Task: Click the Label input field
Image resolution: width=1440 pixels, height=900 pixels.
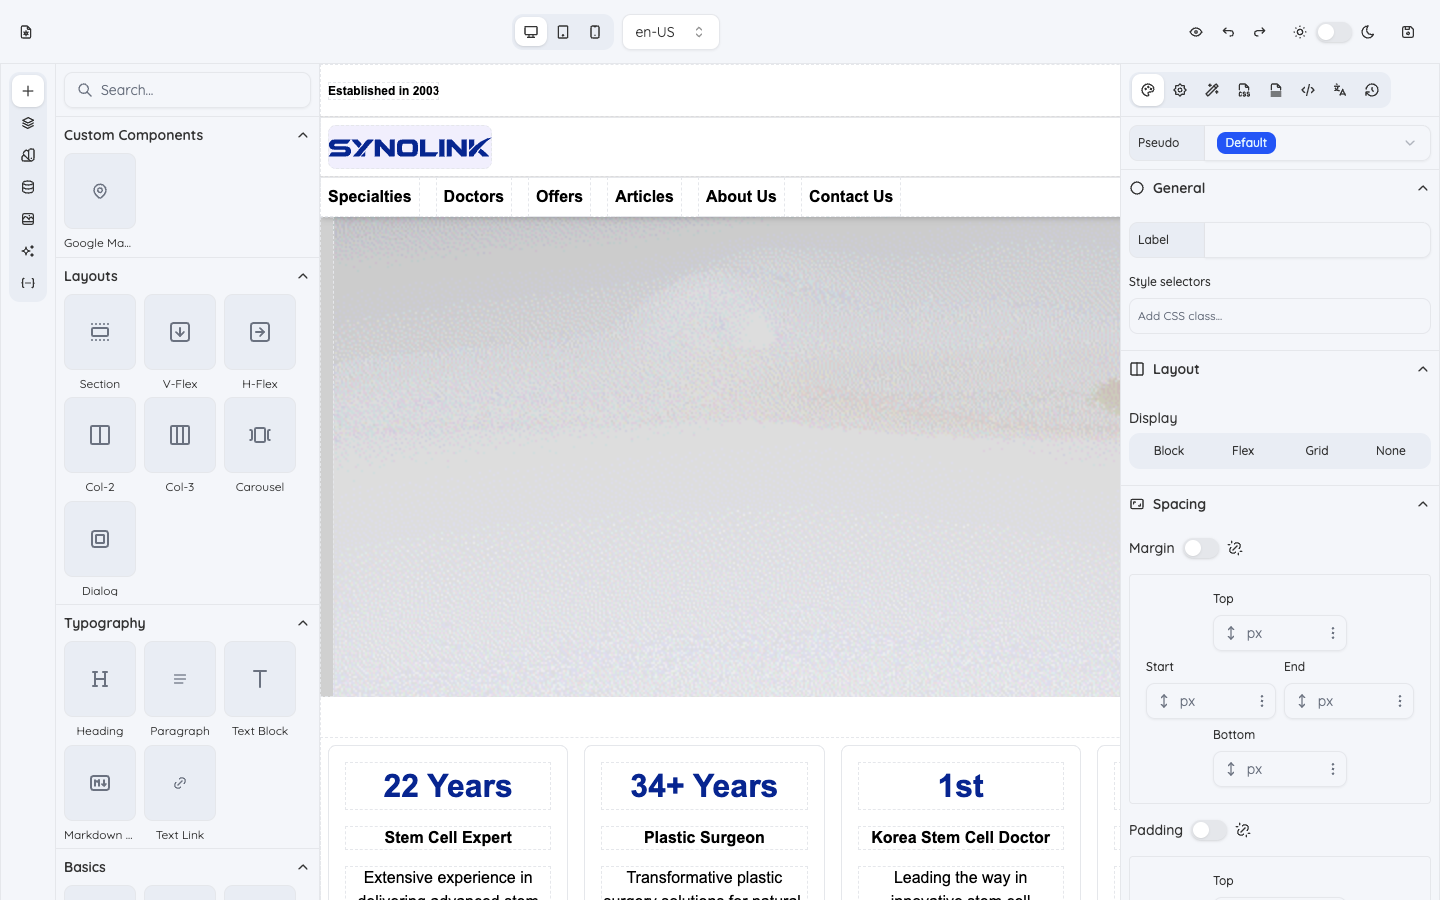Action: point(1317,240)
